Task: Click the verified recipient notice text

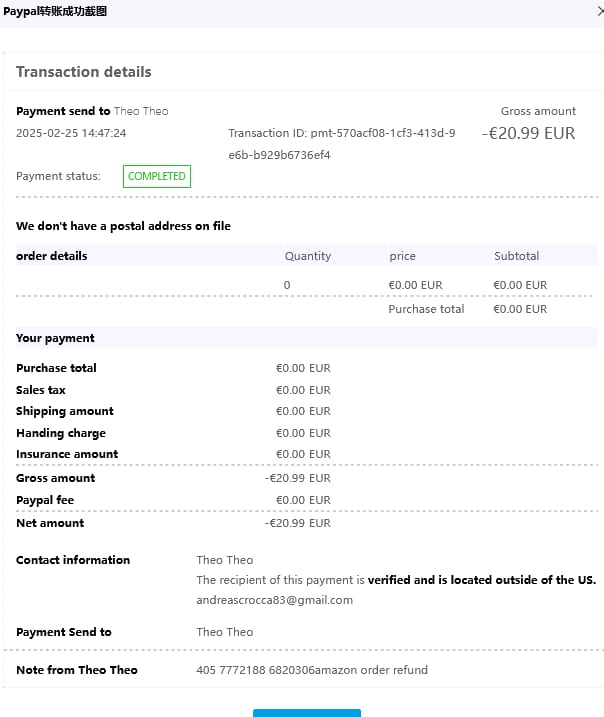Action: (x=396, y=580)
